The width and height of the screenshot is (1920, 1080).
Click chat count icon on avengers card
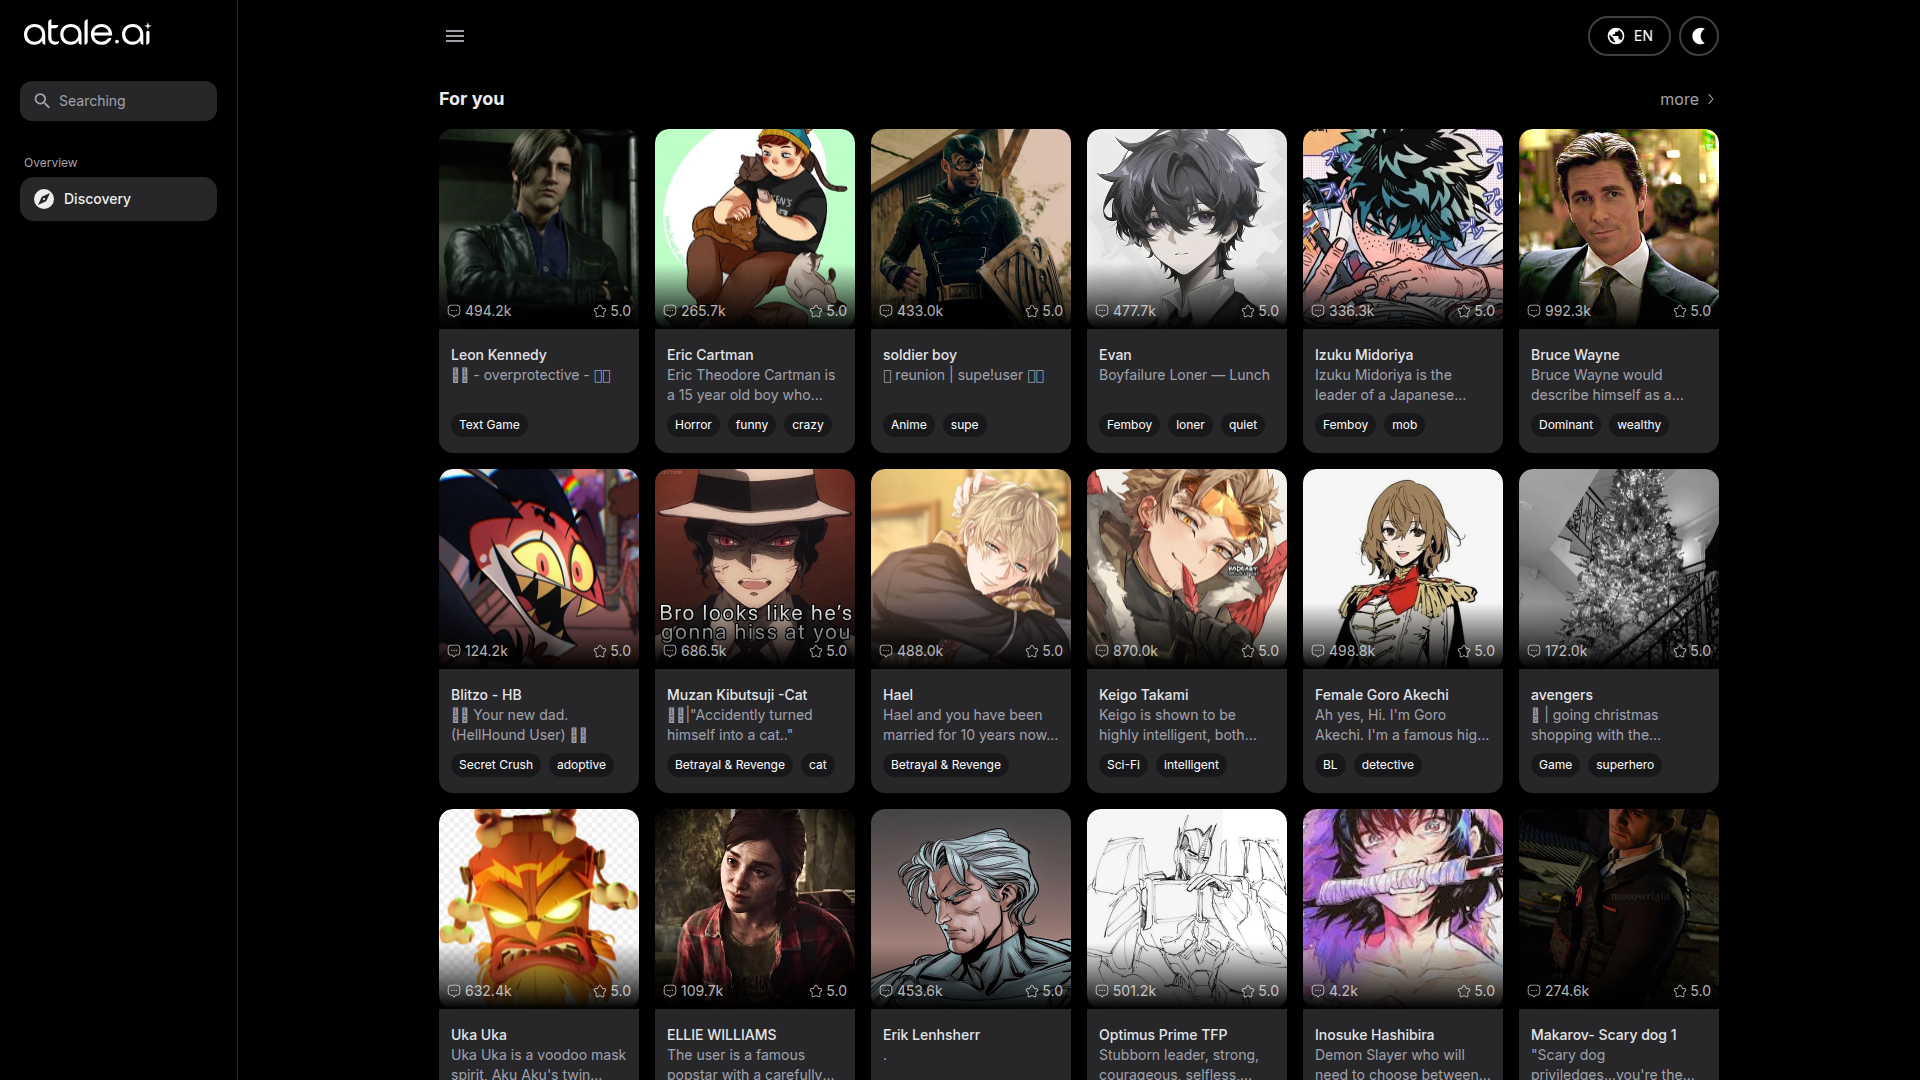[x=1534, y=651]
